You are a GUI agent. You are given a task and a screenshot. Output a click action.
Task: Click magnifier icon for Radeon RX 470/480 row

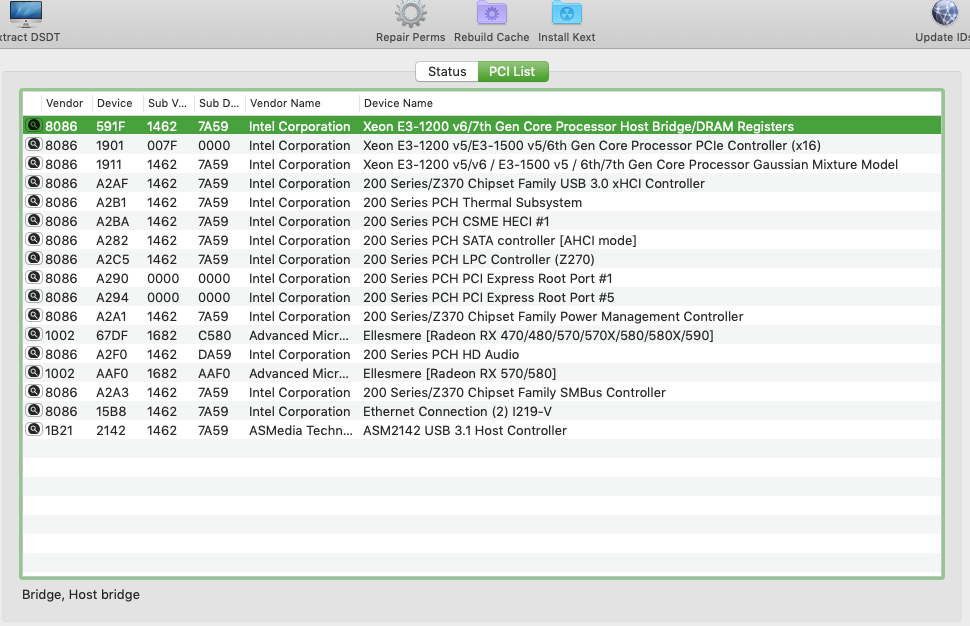(33, 335)
